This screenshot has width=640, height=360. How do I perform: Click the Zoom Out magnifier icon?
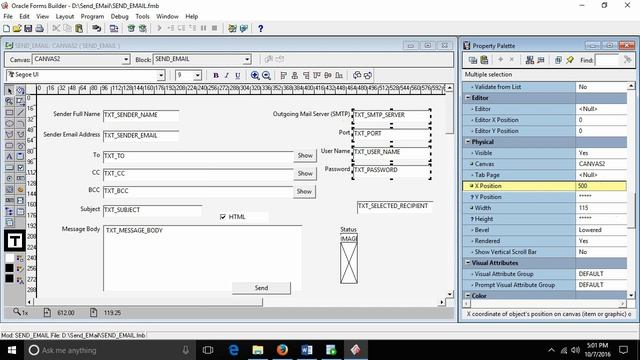click(266, 76)
